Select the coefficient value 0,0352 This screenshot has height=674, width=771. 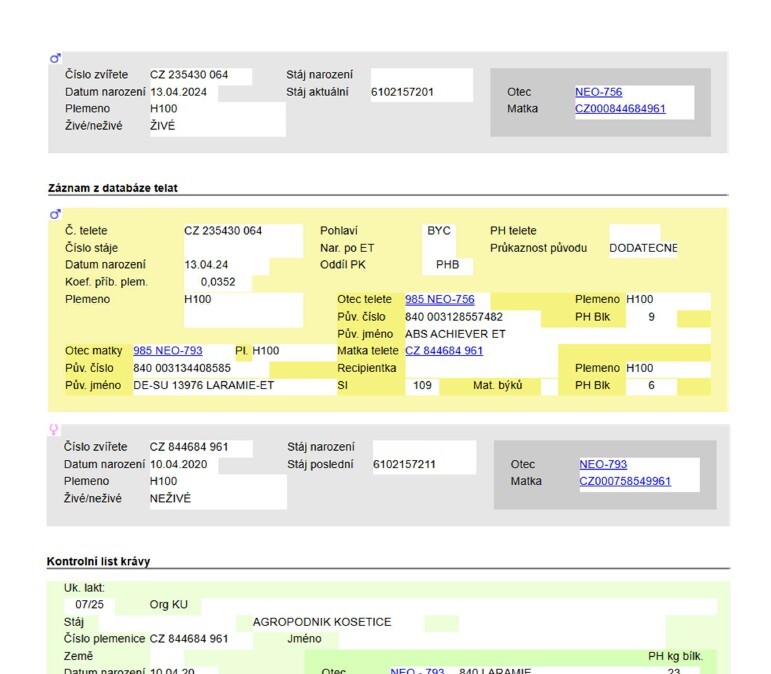tap(218, 282)
